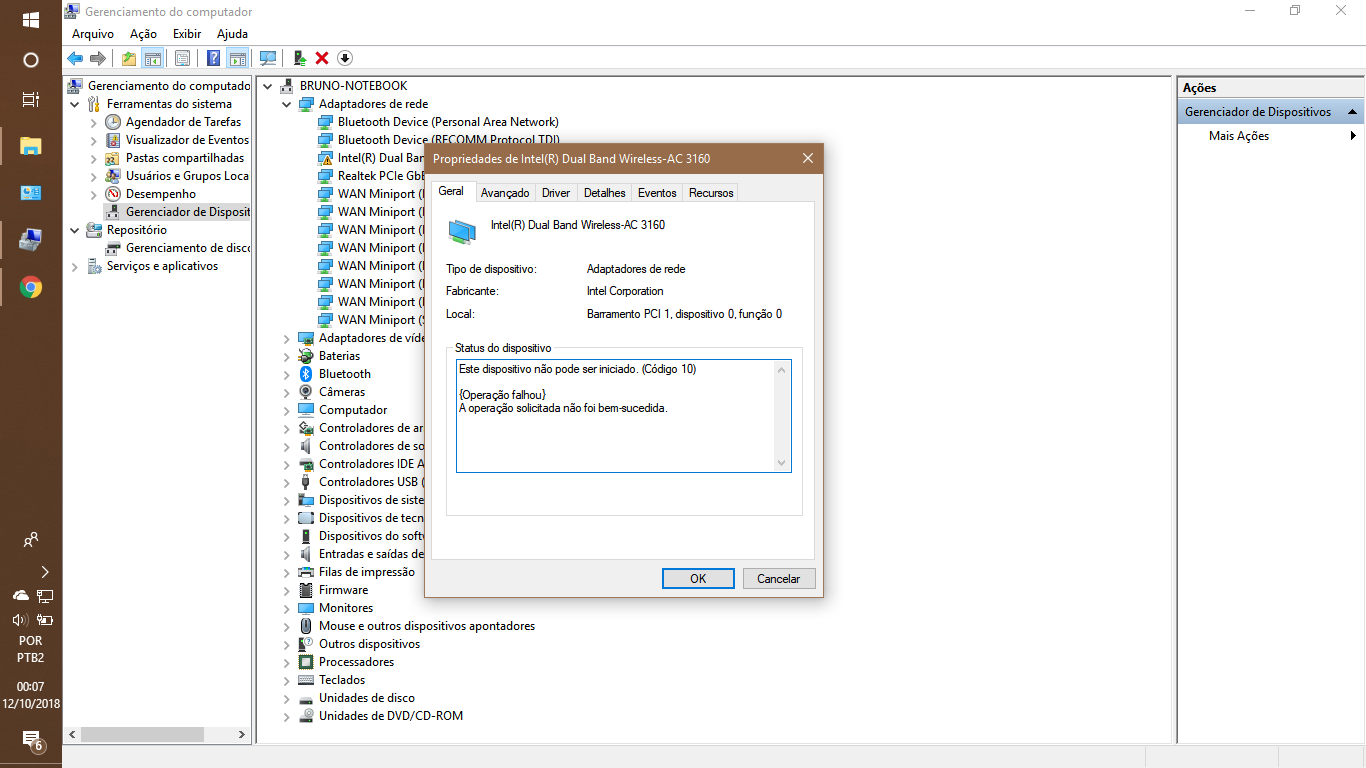Click Cancelar in properties dialog

778,579
